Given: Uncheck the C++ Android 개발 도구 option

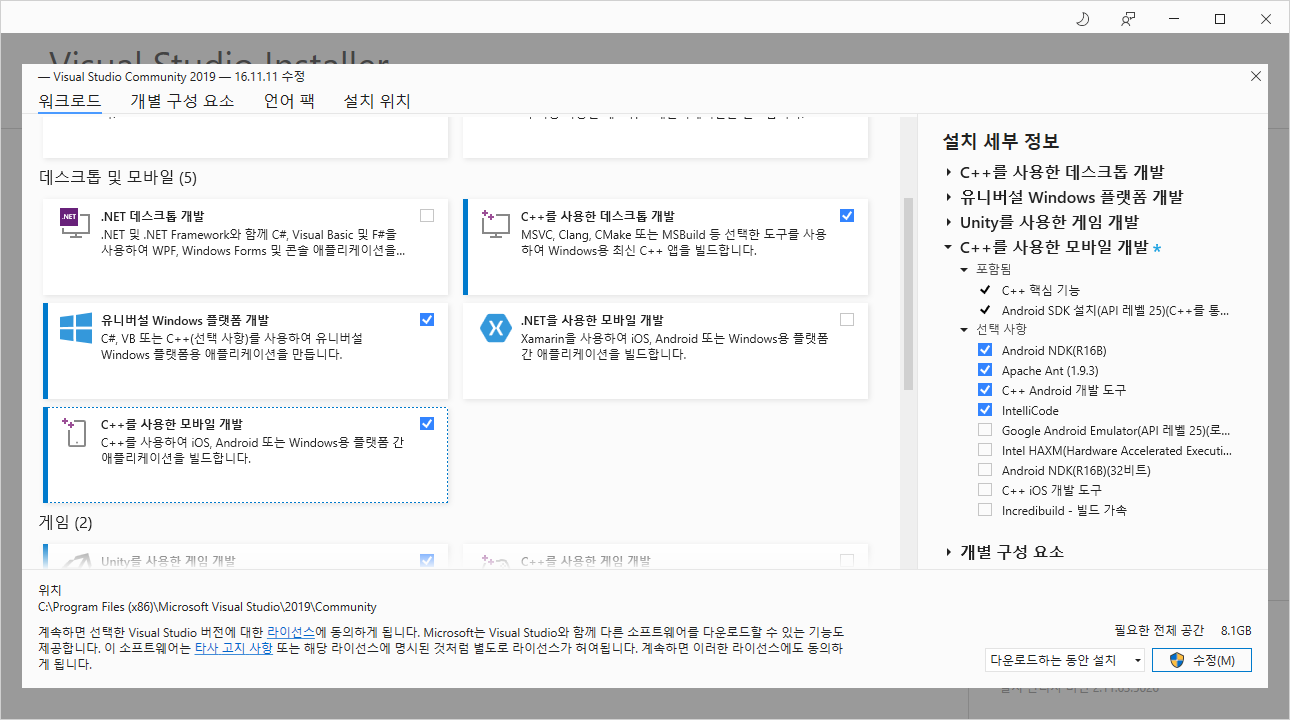Looking at the screenshot, I should pos(985,390).
